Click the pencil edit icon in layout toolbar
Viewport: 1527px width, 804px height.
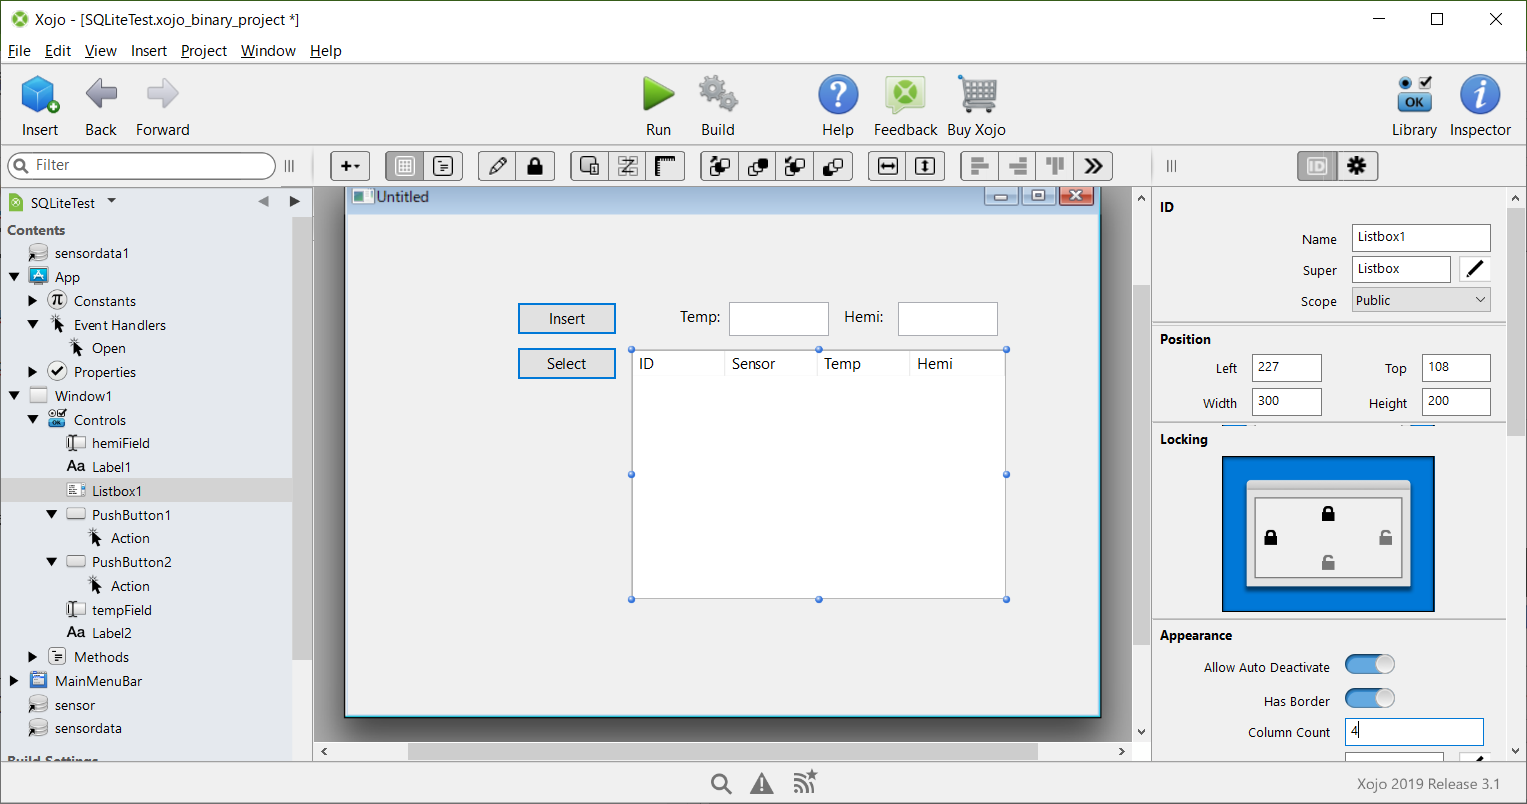497,166
